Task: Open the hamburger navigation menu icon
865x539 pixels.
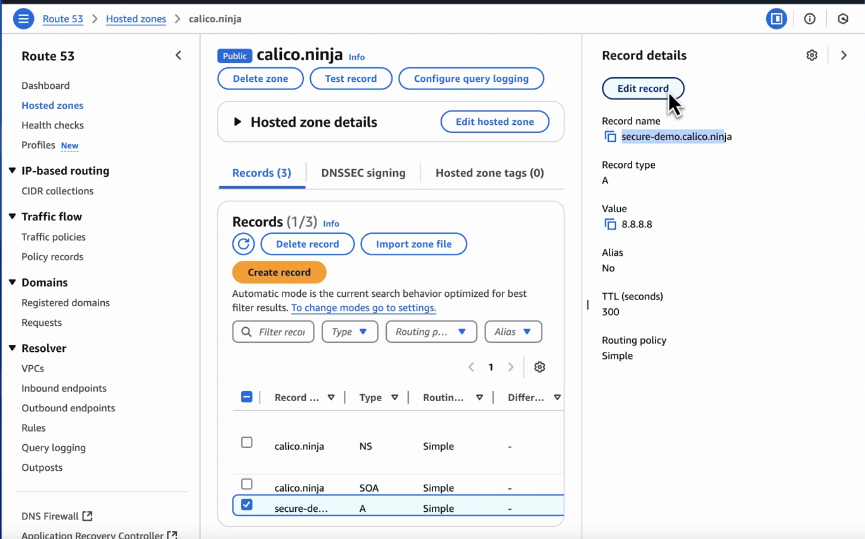Action: [23, 19]
